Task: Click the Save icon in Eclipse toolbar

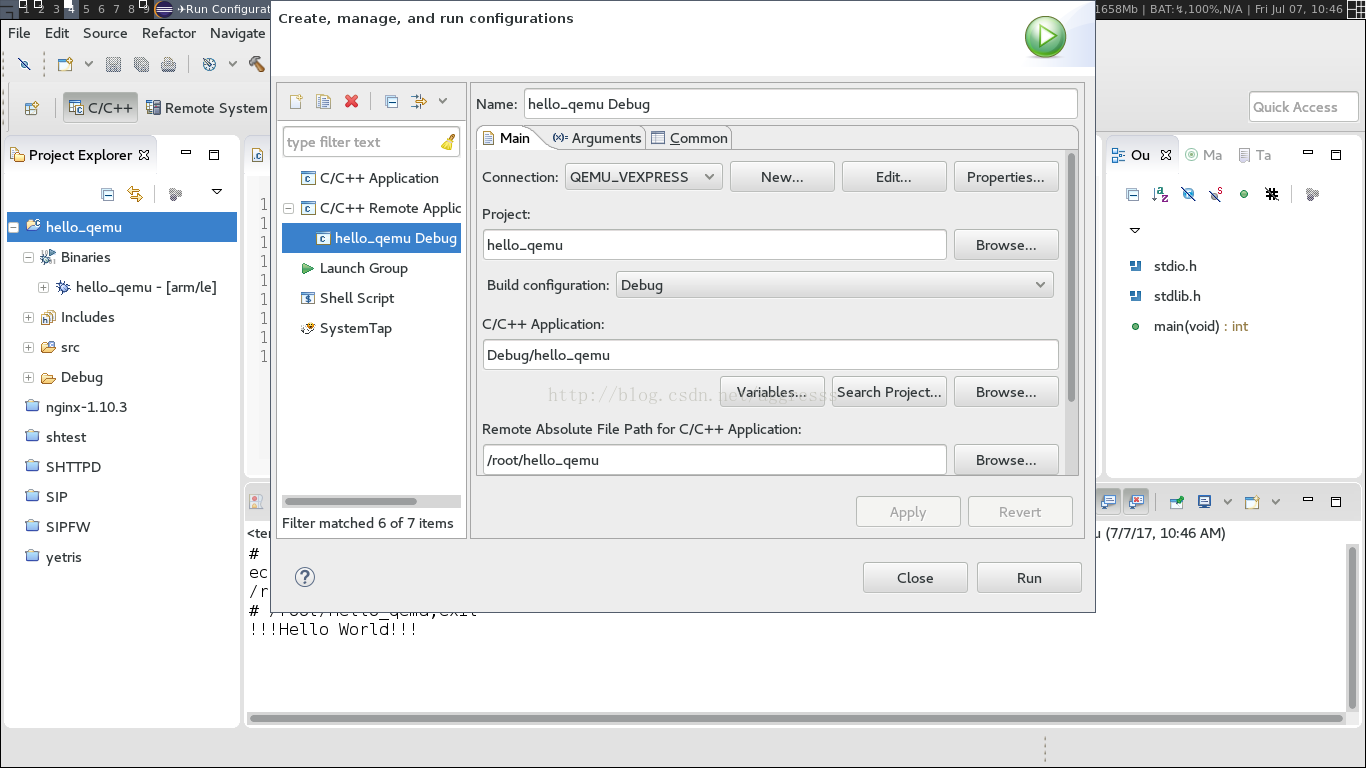Action: 113,64
